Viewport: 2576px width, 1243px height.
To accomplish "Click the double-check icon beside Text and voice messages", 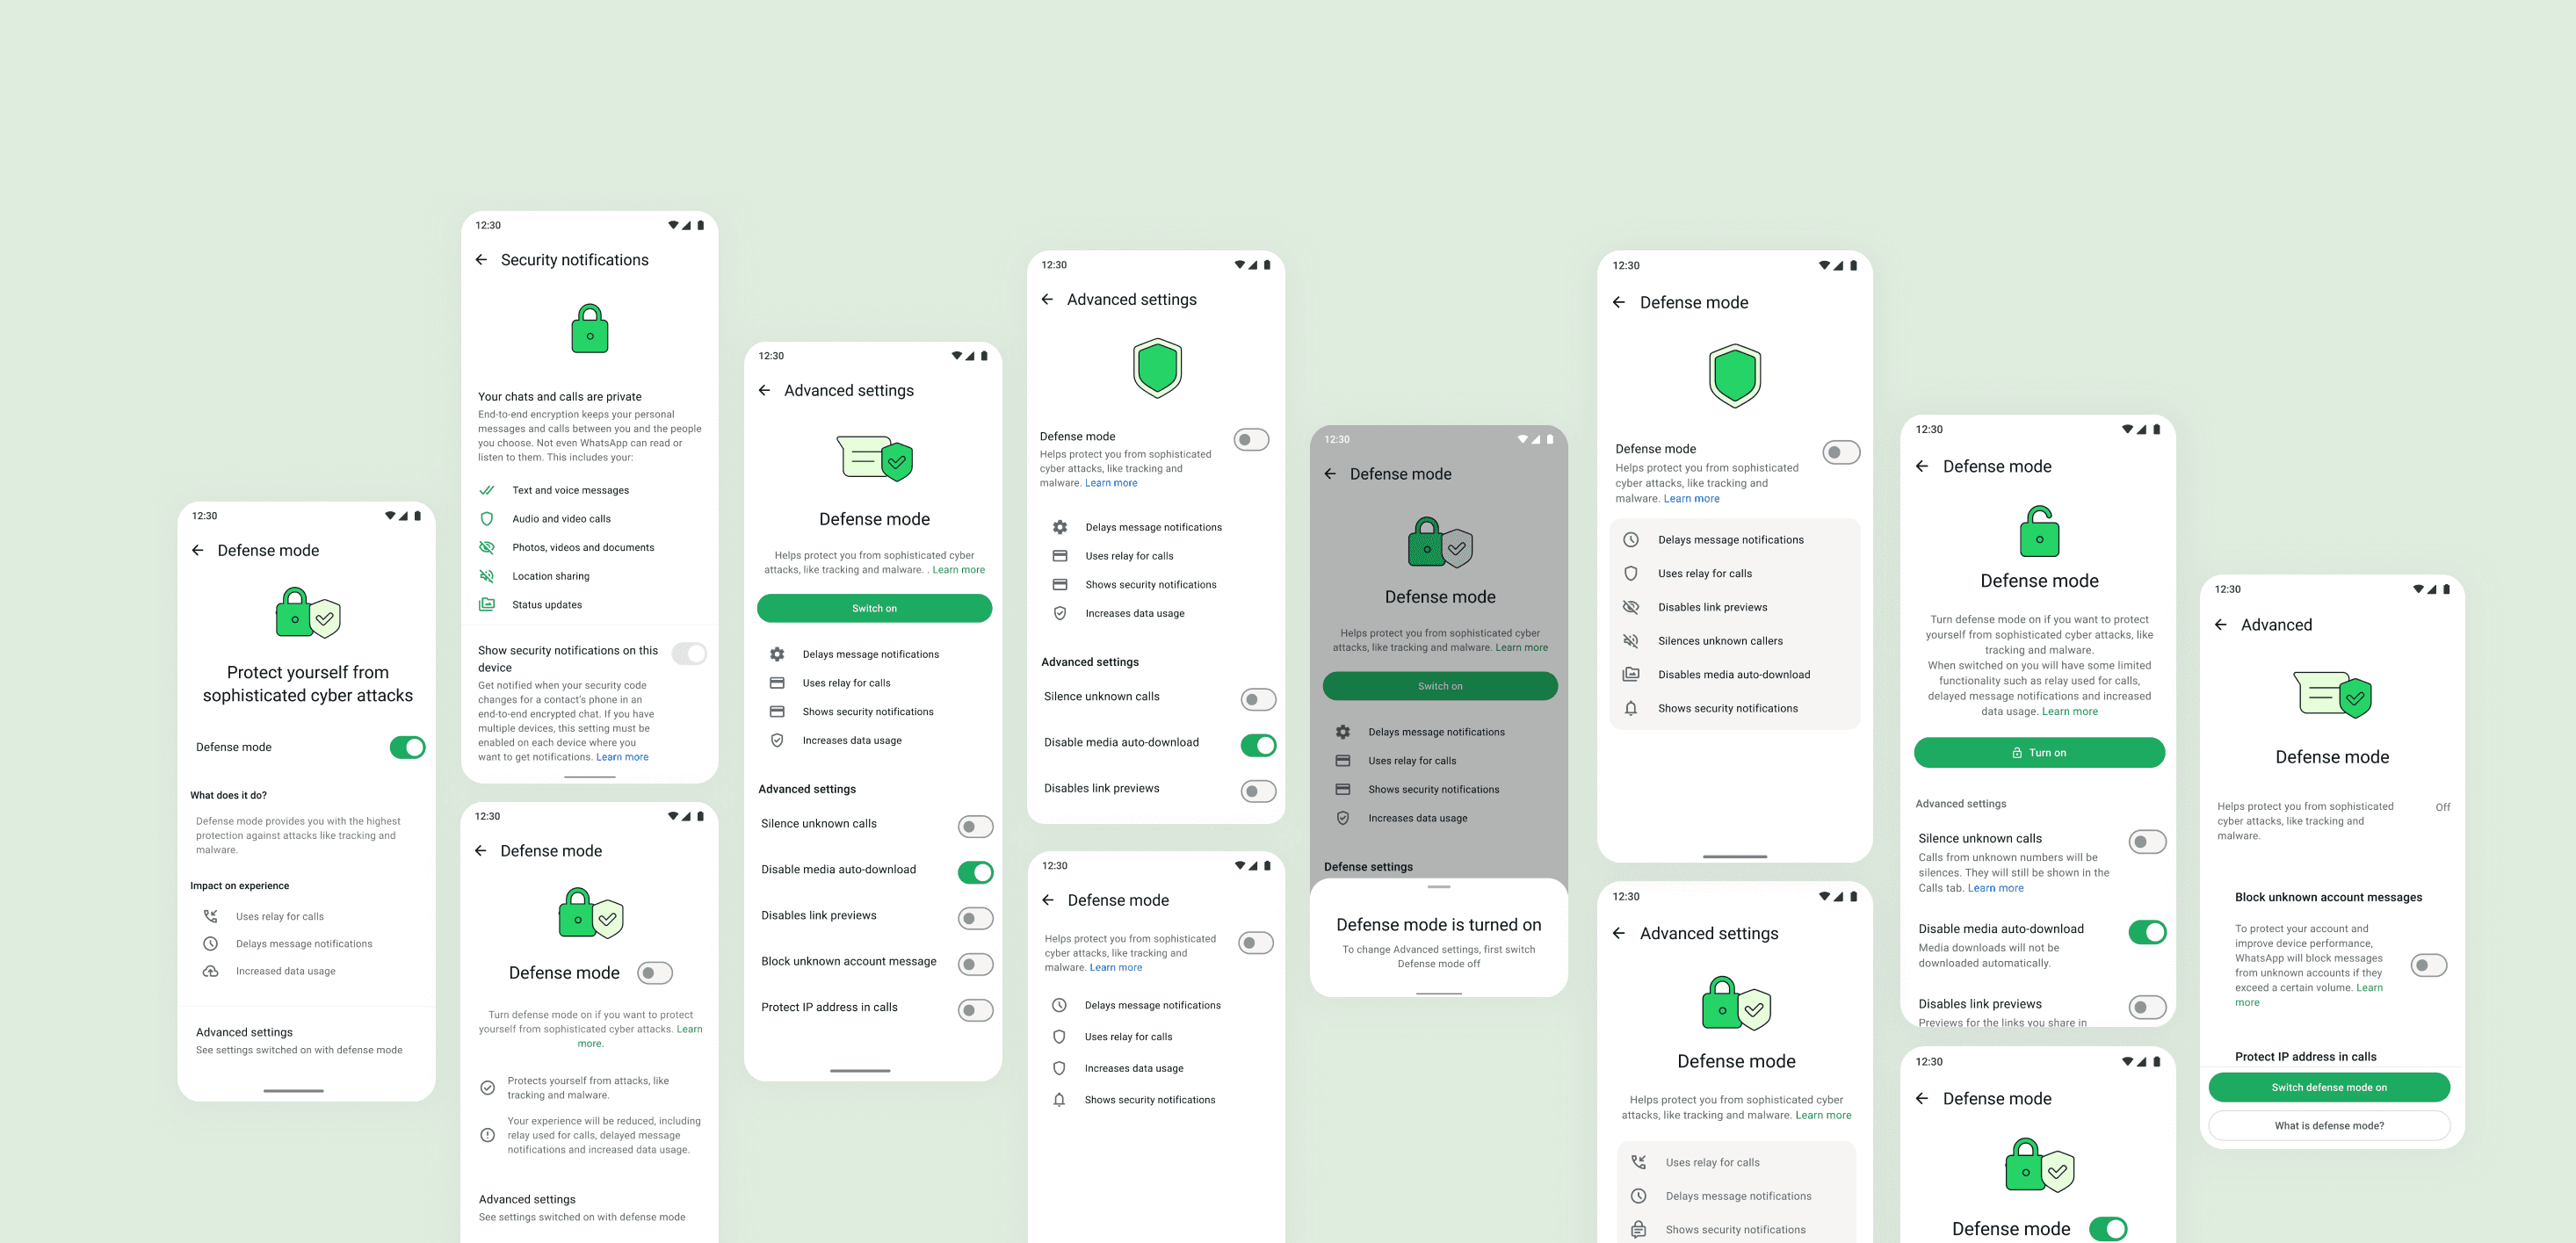I will tap(487, 490).
